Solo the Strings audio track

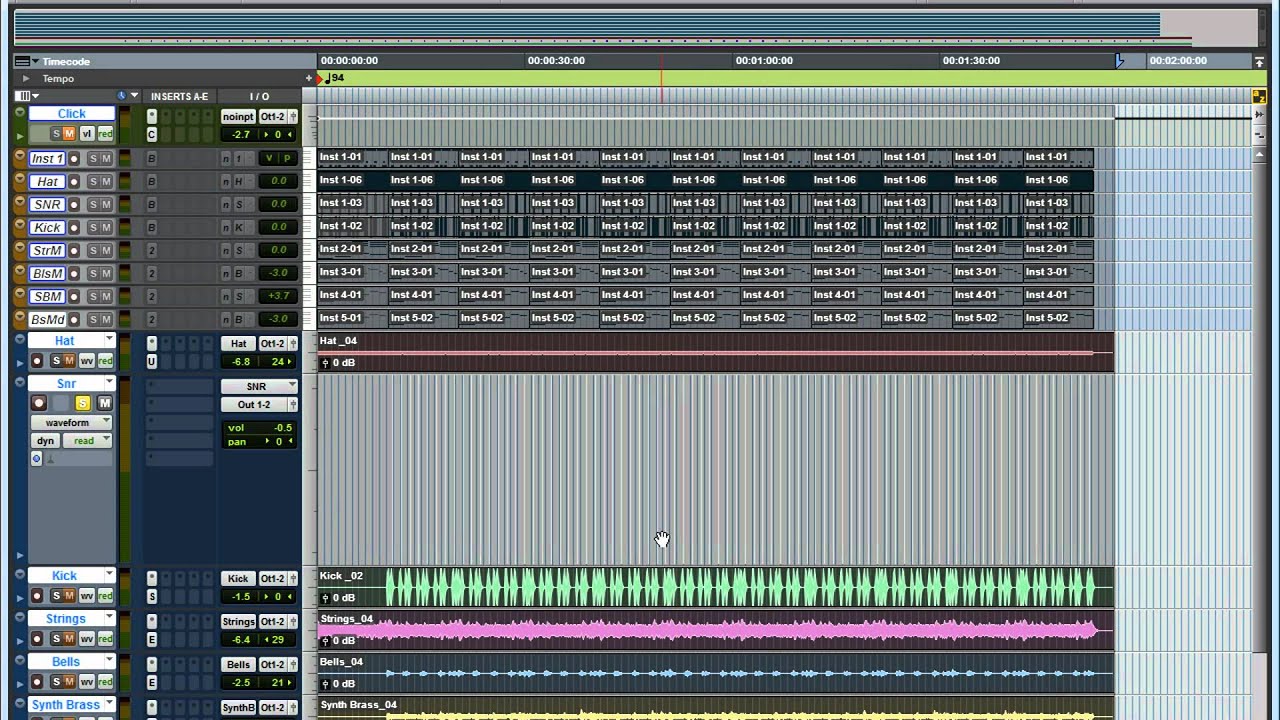[56, 639]
